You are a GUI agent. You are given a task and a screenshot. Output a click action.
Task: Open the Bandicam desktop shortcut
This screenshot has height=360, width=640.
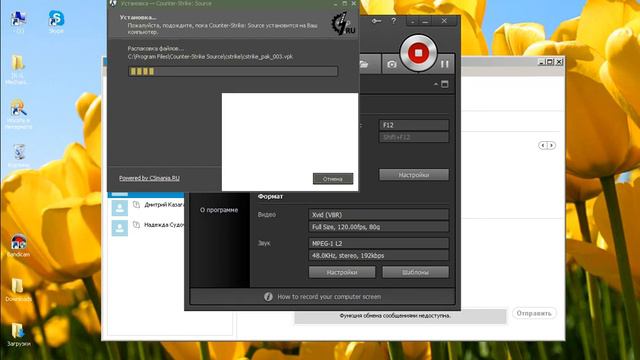18,245
